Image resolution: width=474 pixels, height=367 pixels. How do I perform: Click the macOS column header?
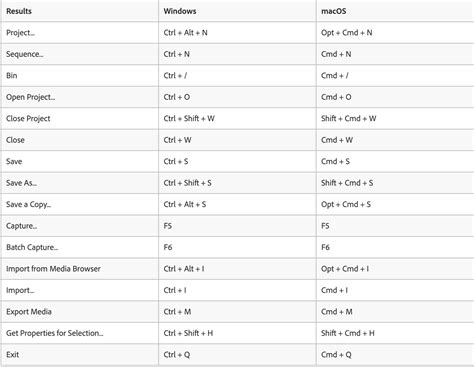[x=333, y=11]
